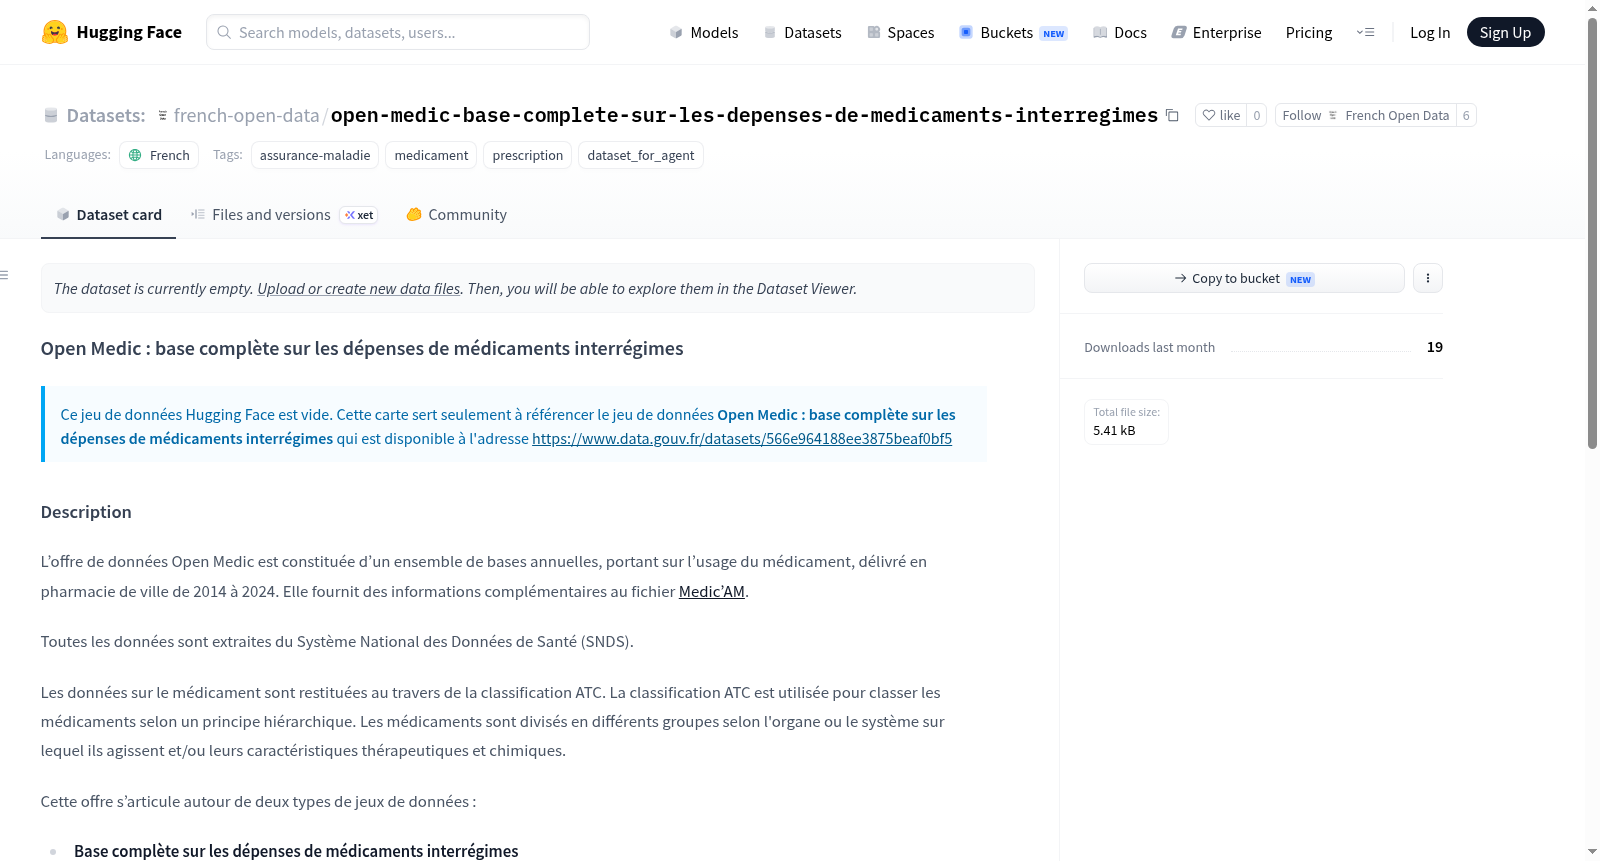Image resolution: width=1600 pixels, height=861 pixels.
Task: Click the Sign Up button
Action: click(1505, 32)
